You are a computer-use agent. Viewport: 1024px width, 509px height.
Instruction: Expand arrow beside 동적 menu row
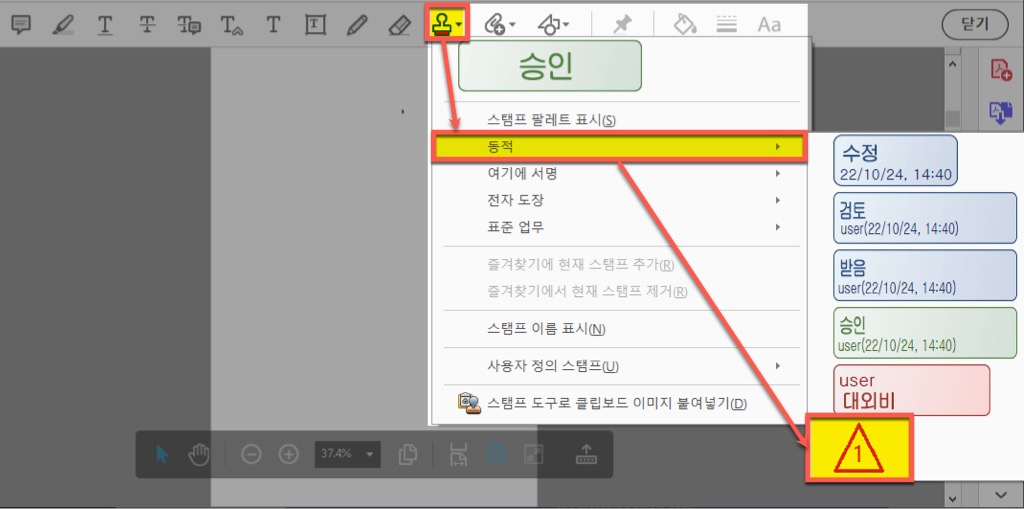pyautogui.click(x=778, y=147)
